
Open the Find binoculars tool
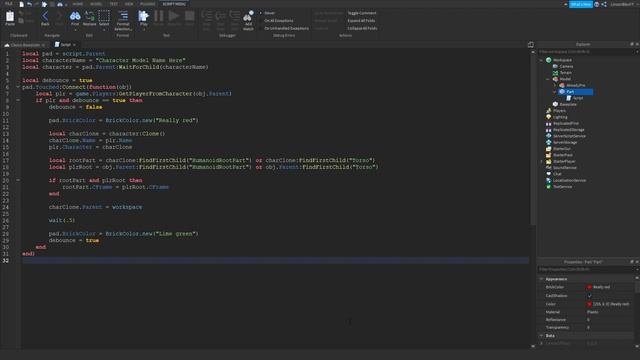(75, 16)
